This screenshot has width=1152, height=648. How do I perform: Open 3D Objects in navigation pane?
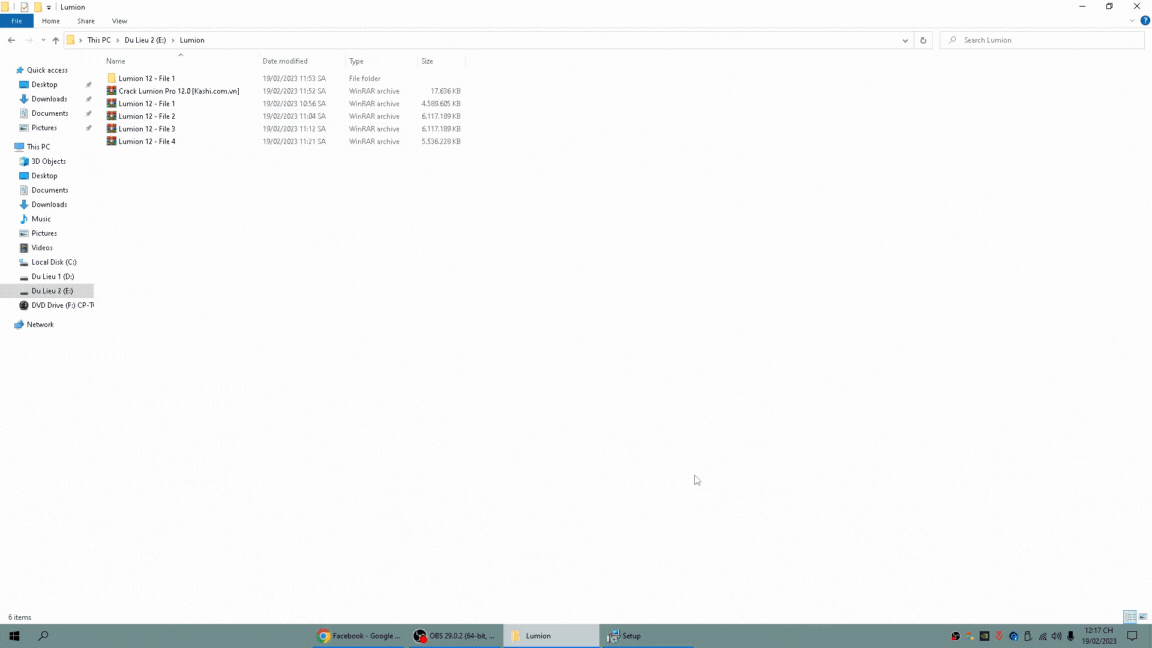pyautogui.click(x=48, y=162)
